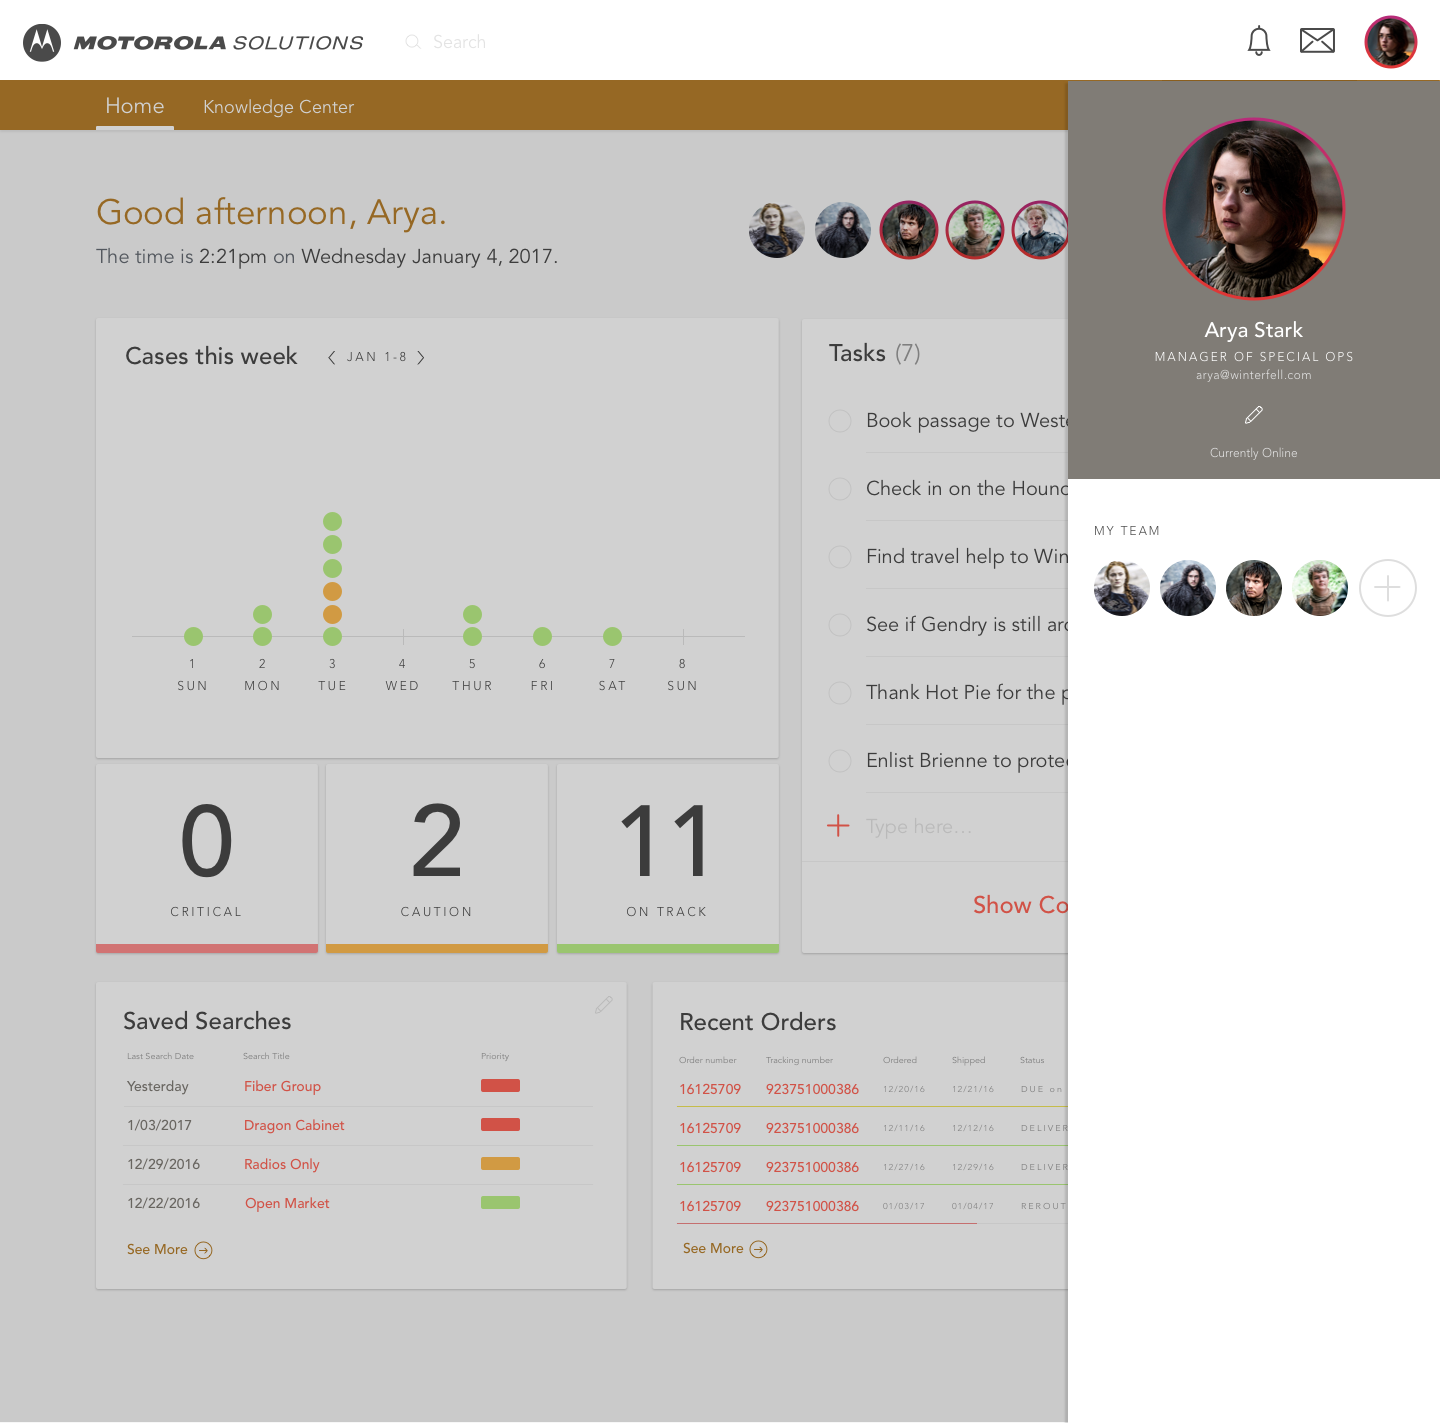
Task: Select the fourth My Team avatar, man against green foliage
Action: tap(1320, 588)
